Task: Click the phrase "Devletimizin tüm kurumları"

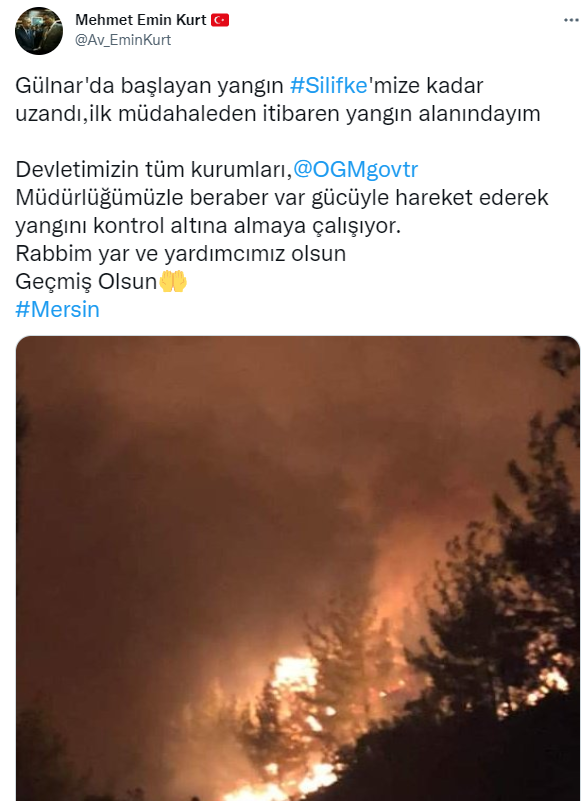Action: (x=152, y=170)
